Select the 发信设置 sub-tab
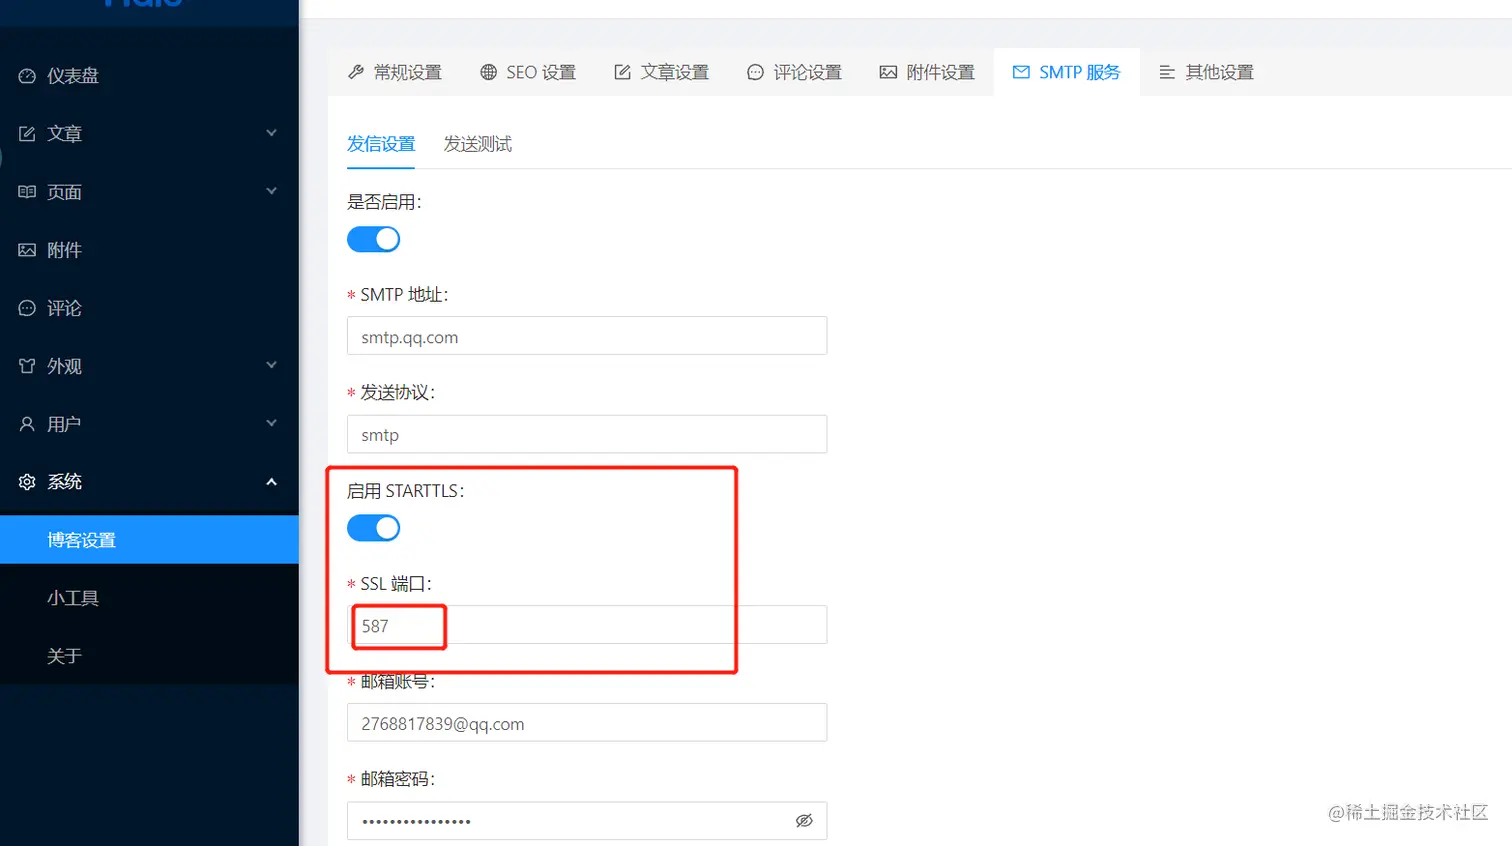The width and height of the screenshot is (1512, 846). tap(381, 144)
